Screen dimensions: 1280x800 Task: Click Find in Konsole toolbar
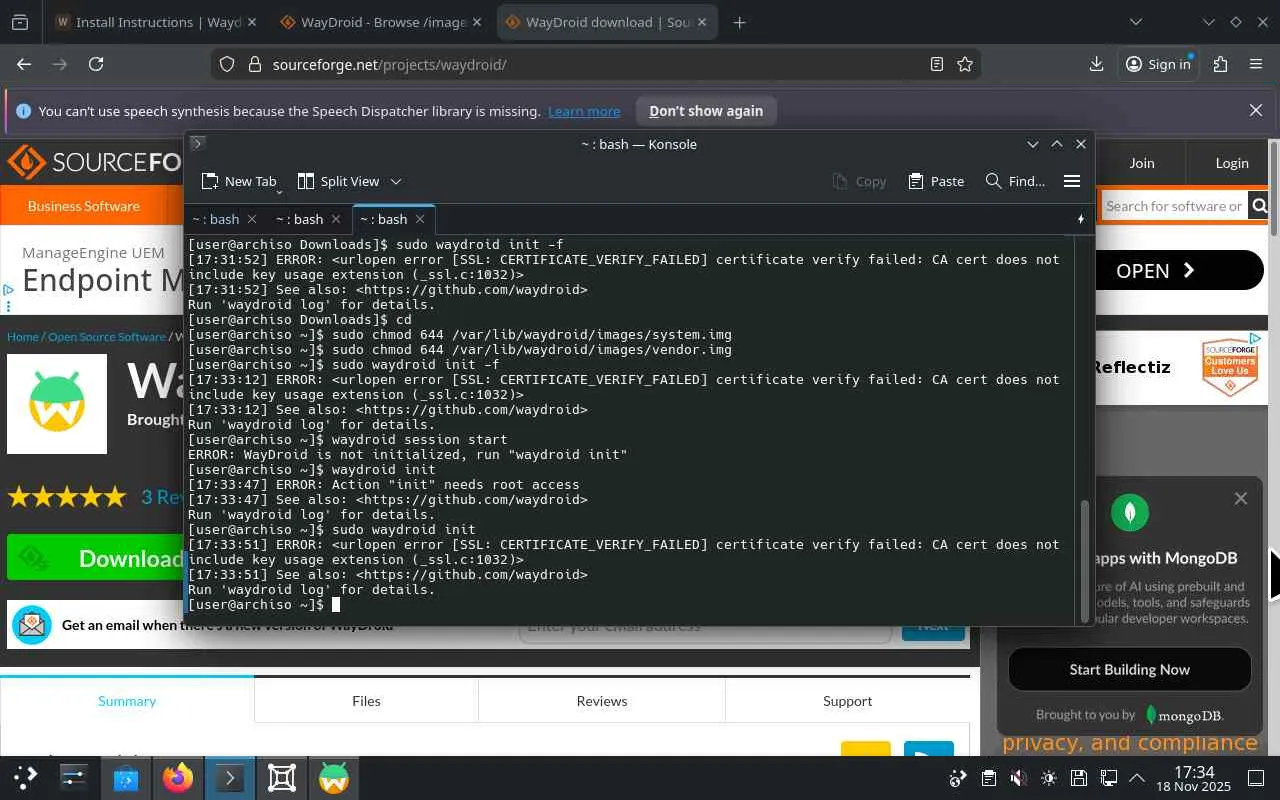(x=1015, y=181)
